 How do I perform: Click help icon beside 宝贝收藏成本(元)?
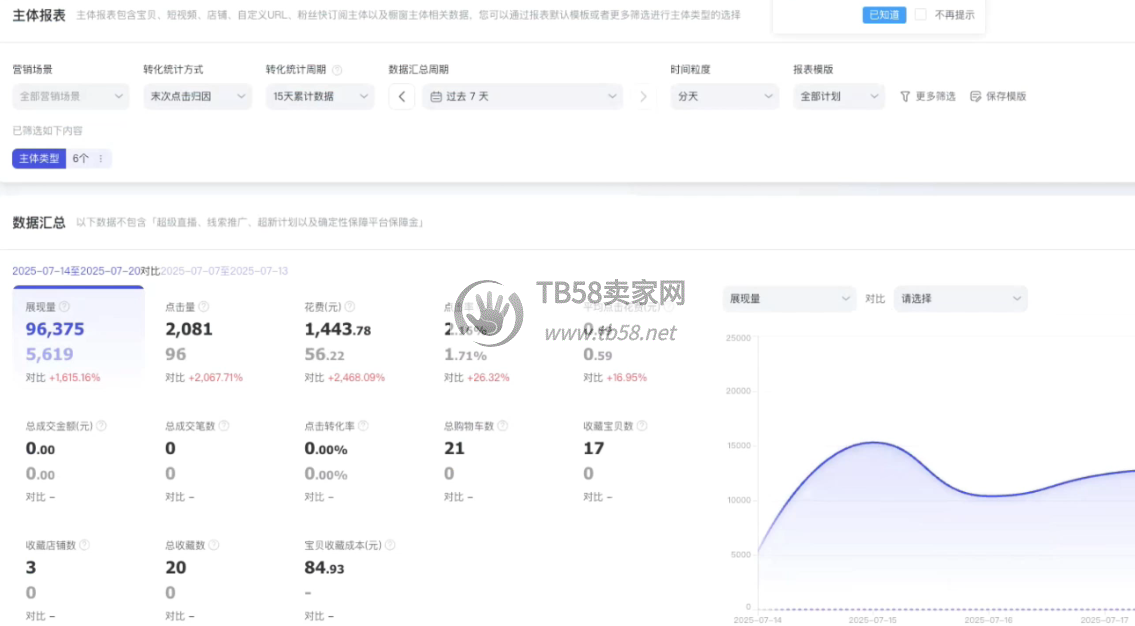point(390,546)
